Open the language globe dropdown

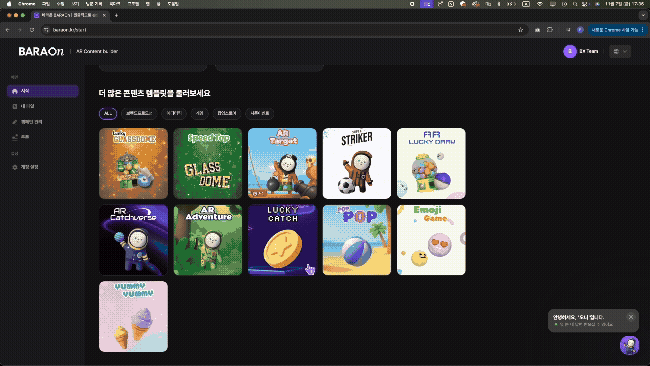click(620, 51)
